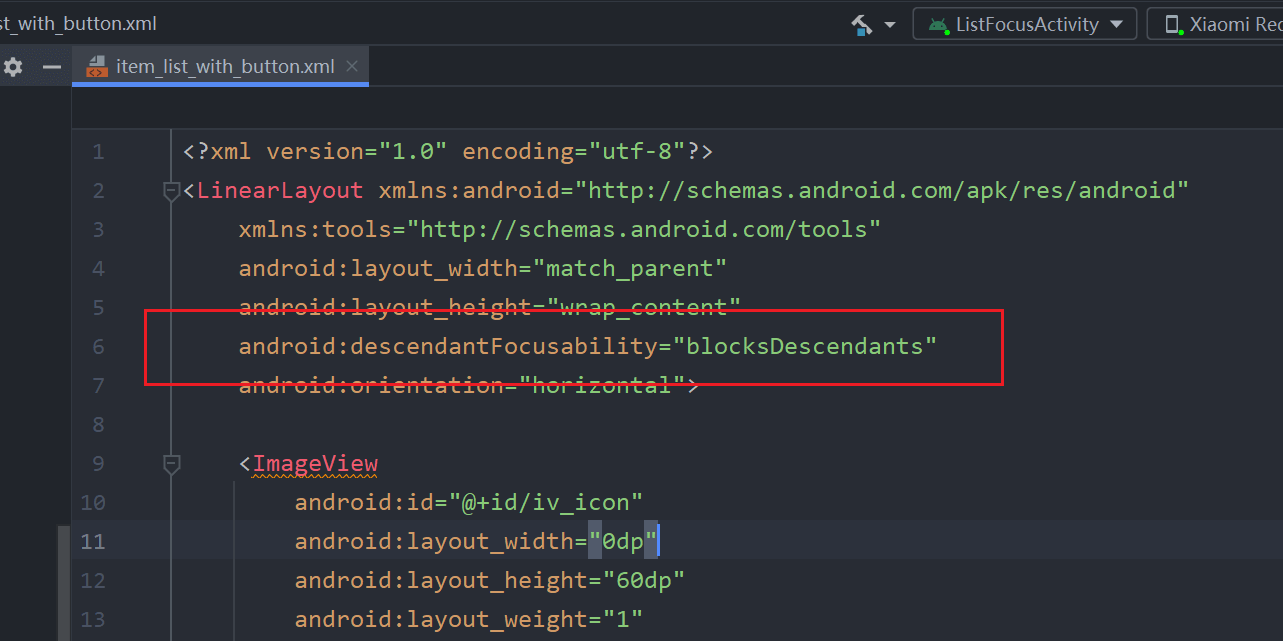
Task: Close the item_list_with_button.xml tab
Action: (352, 67)
